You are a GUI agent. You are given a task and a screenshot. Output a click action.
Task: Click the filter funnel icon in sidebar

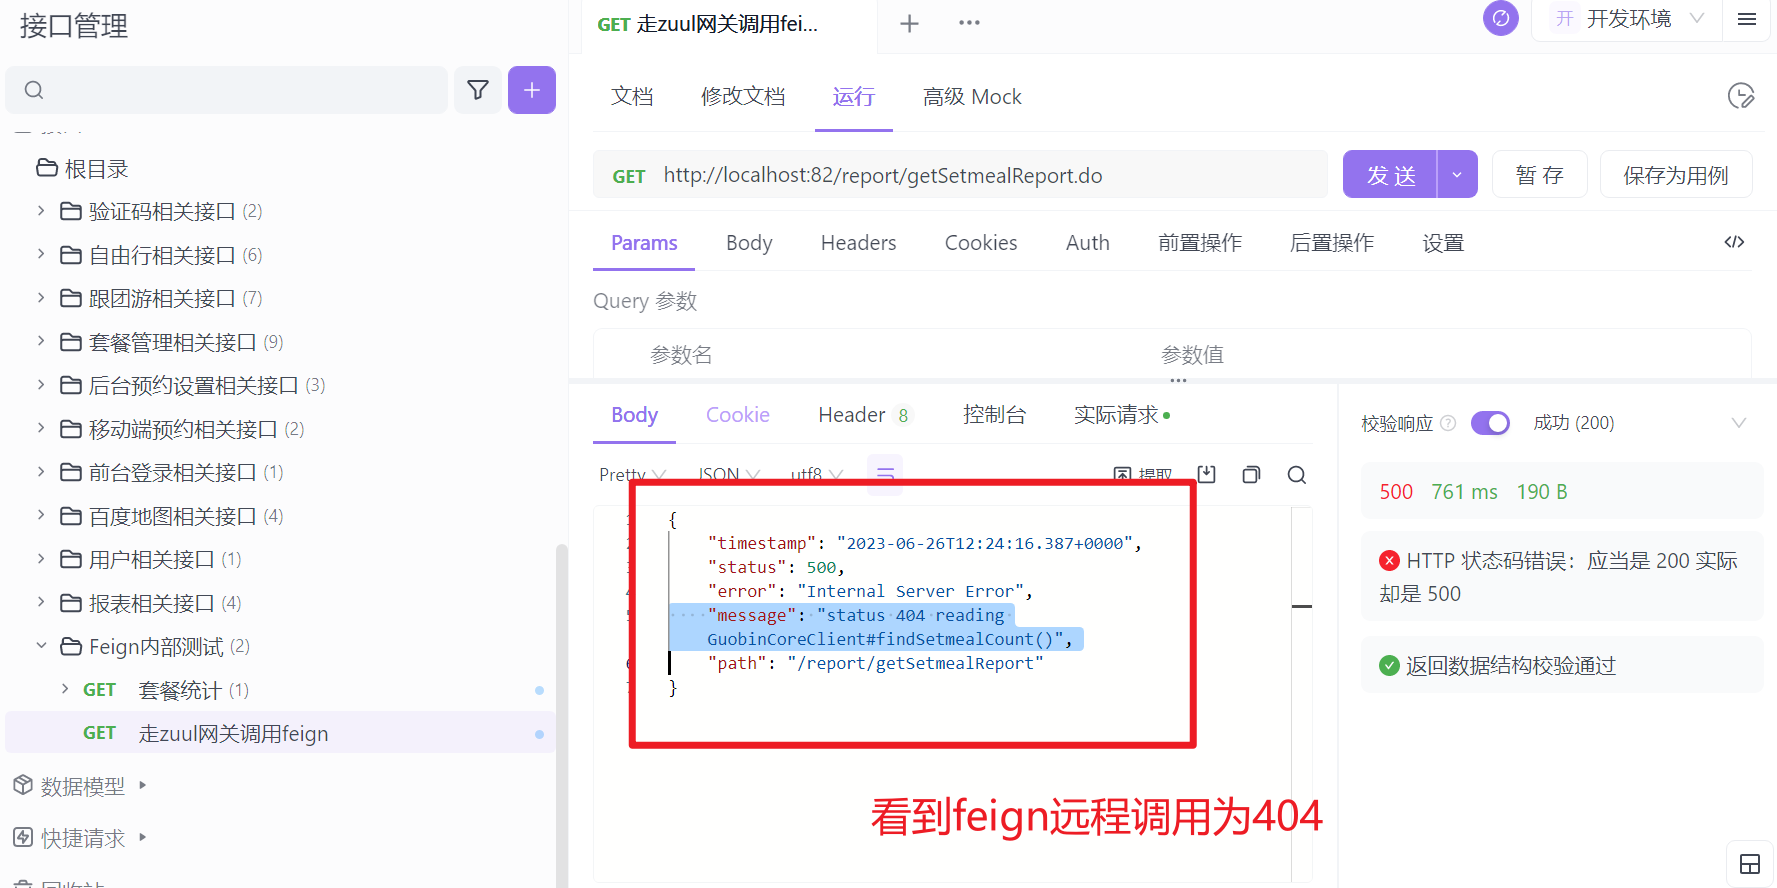click(x=478, y=90)
